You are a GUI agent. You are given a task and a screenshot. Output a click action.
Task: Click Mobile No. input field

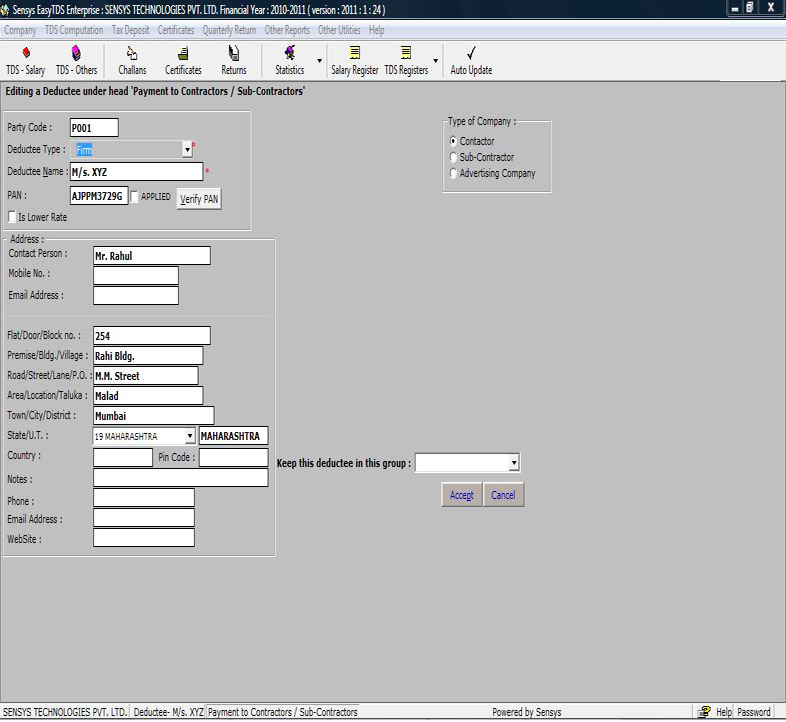(x=136, y=275)
